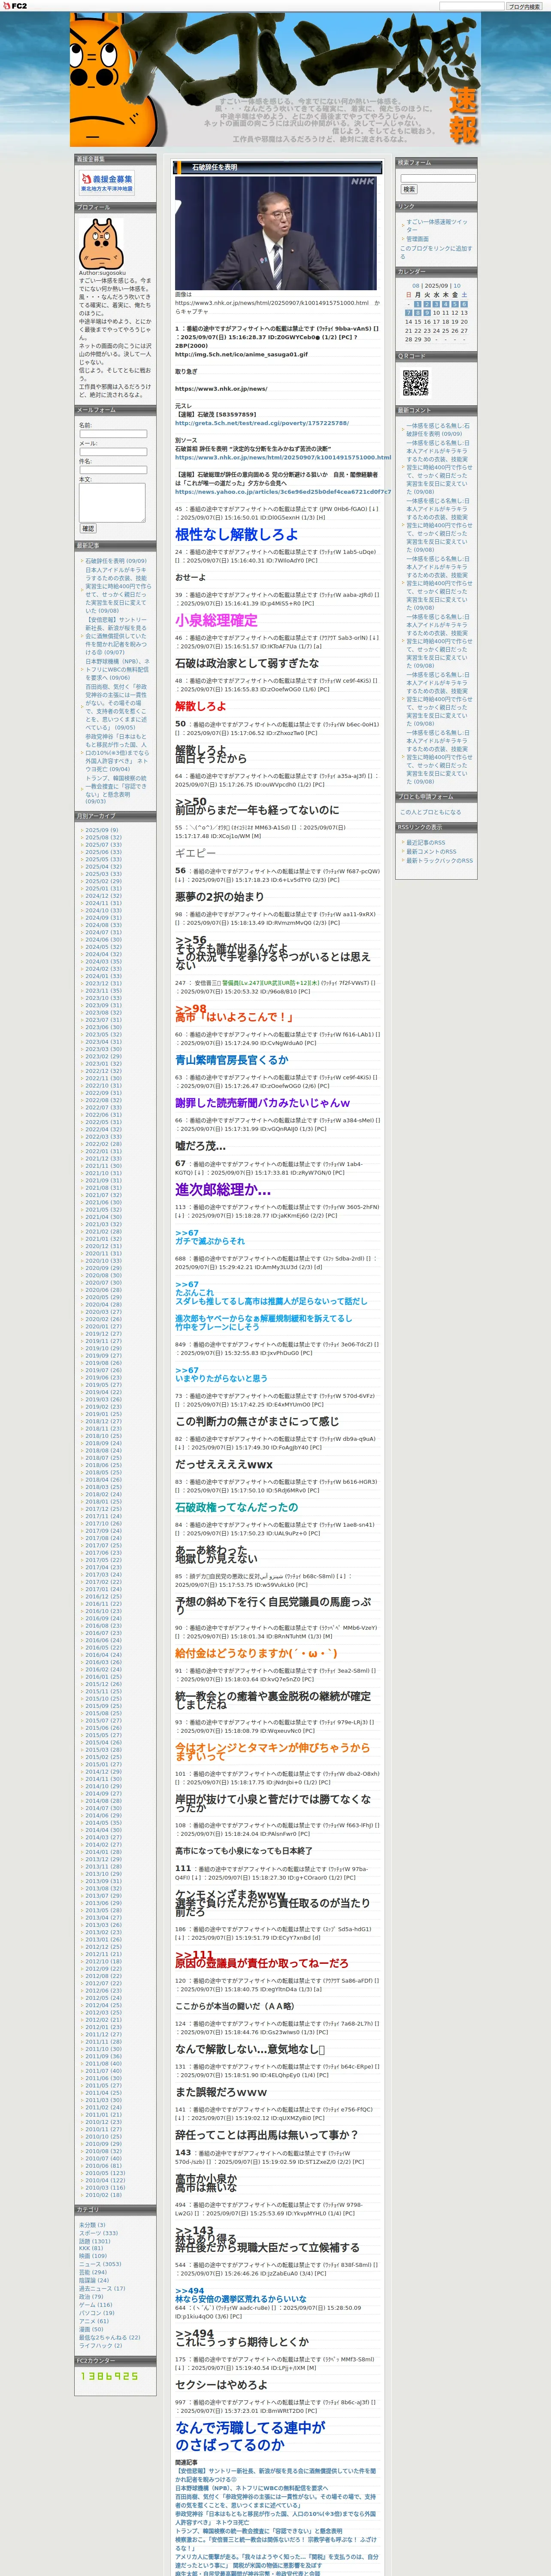Viewport: 551px width, 2576px height.
Task: Click the FC2 counter digits 1386925
Action: point(109,2376)
